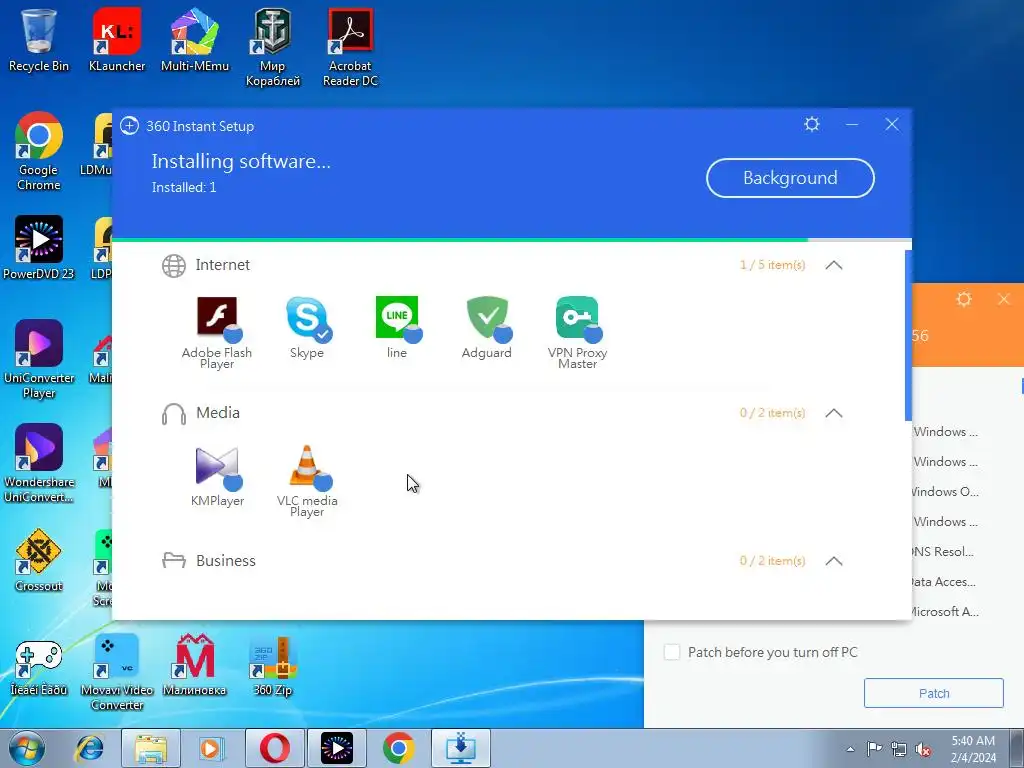The width and height of the screenshot is (1024, 768).
Task: Click the 'Installed: 1' status text
Action: 184,187
